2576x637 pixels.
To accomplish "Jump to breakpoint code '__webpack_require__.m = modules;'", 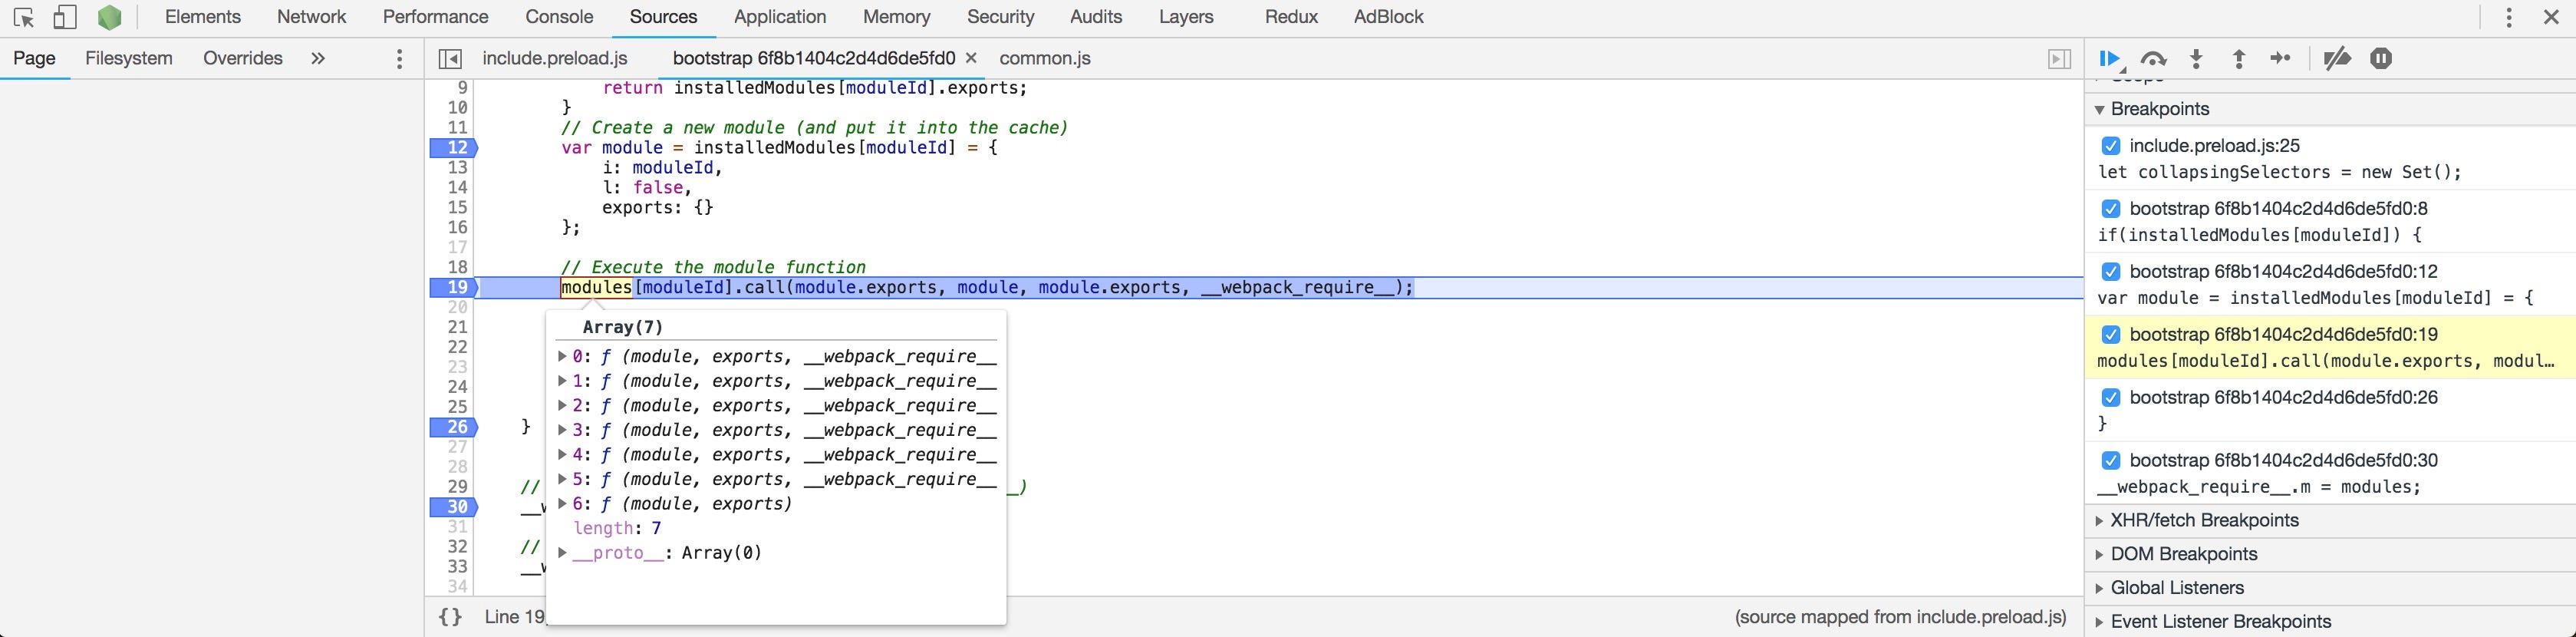I will click(2259, 488).
